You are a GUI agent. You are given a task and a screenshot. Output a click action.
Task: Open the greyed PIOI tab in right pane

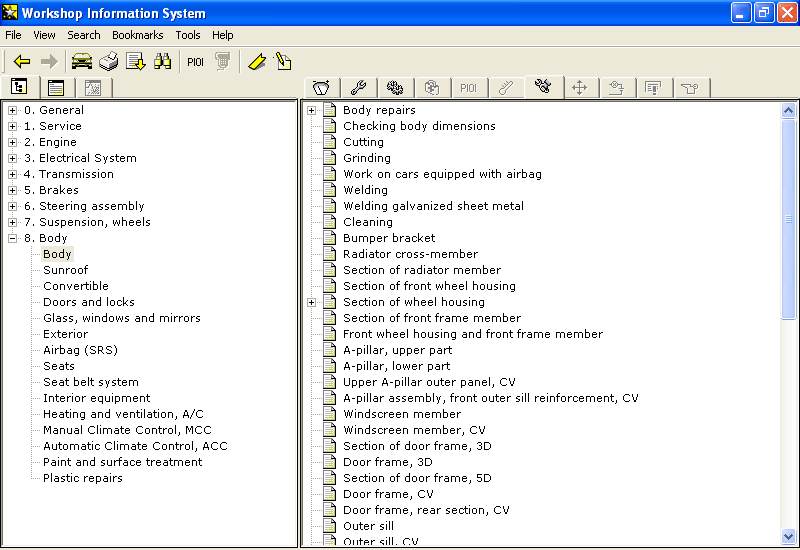(468, 88)
